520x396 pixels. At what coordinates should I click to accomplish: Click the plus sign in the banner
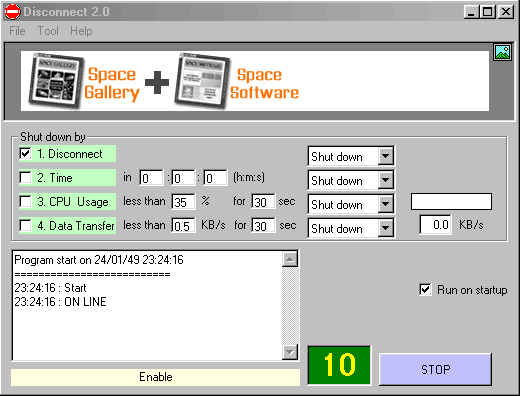157,82
